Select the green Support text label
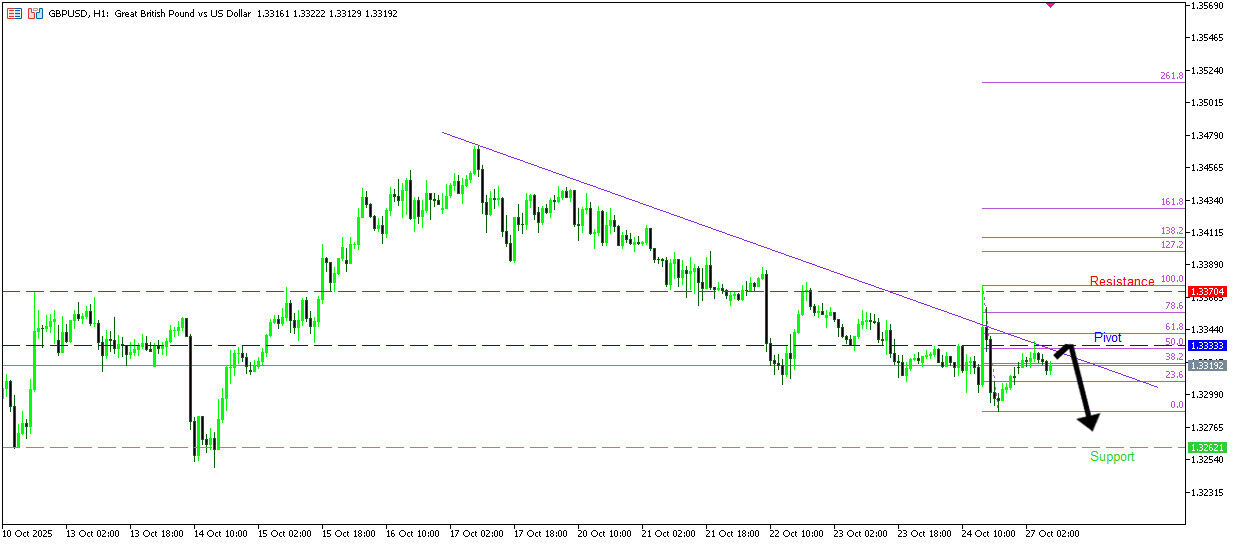This screenshot has height=545, width=1238. pos(1112,457)
